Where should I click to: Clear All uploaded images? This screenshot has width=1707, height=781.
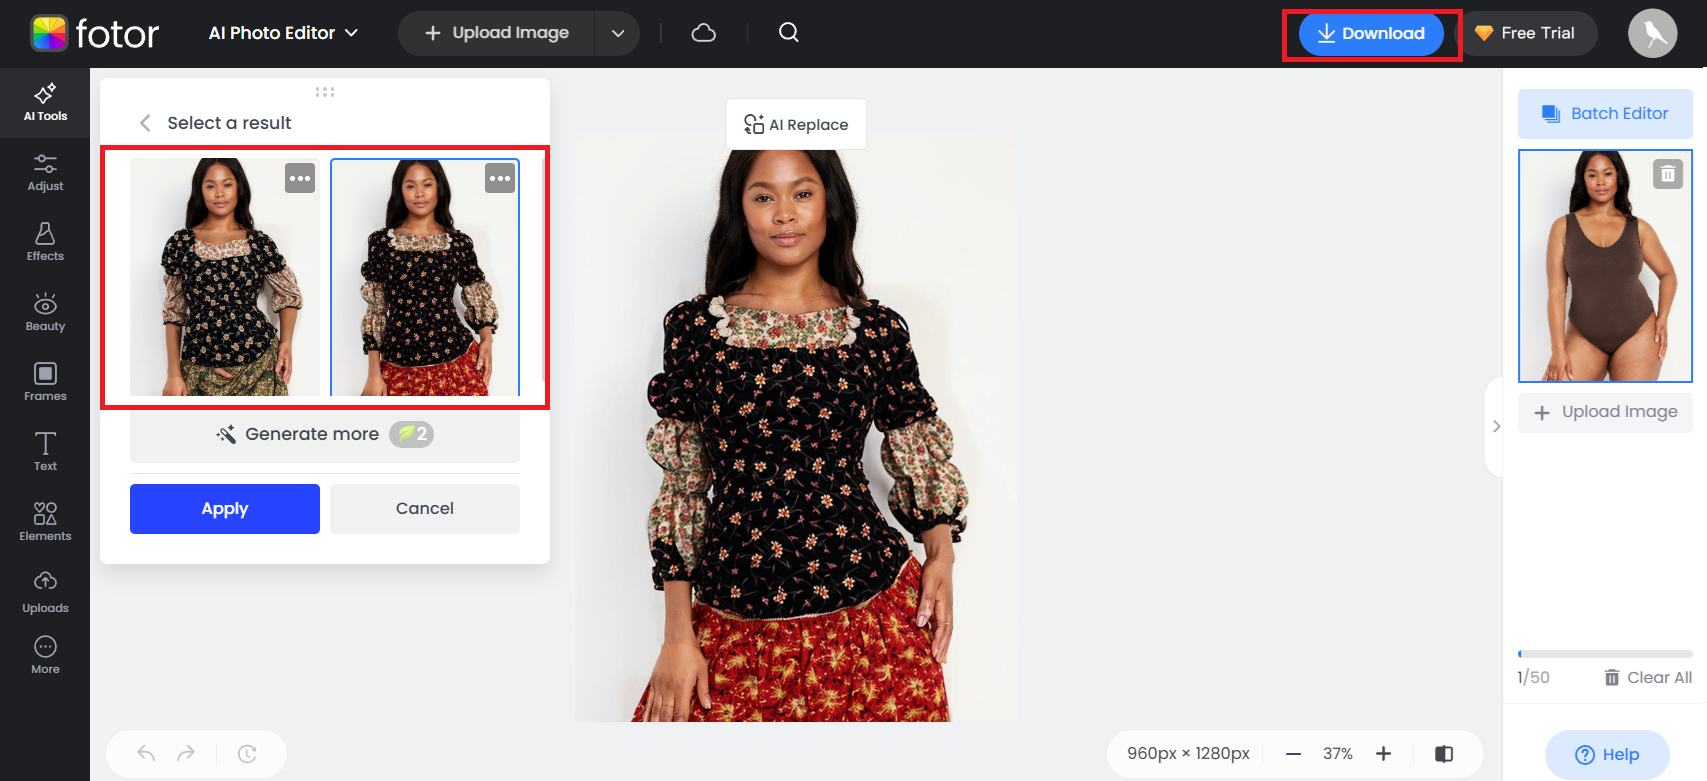pos(1648,677)
